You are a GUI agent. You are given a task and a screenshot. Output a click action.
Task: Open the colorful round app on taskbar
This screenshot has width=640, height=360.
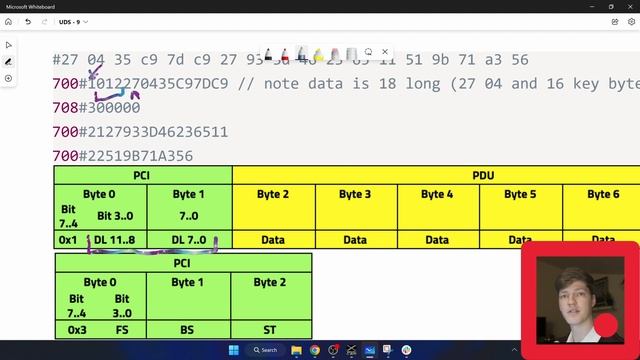[x=406, y=350]
